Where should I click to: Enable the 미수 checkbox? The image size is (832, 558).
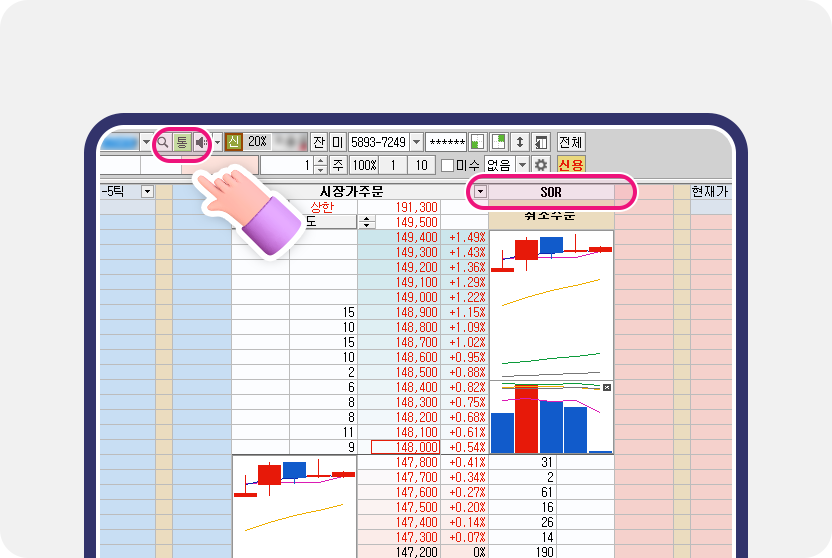448,165
